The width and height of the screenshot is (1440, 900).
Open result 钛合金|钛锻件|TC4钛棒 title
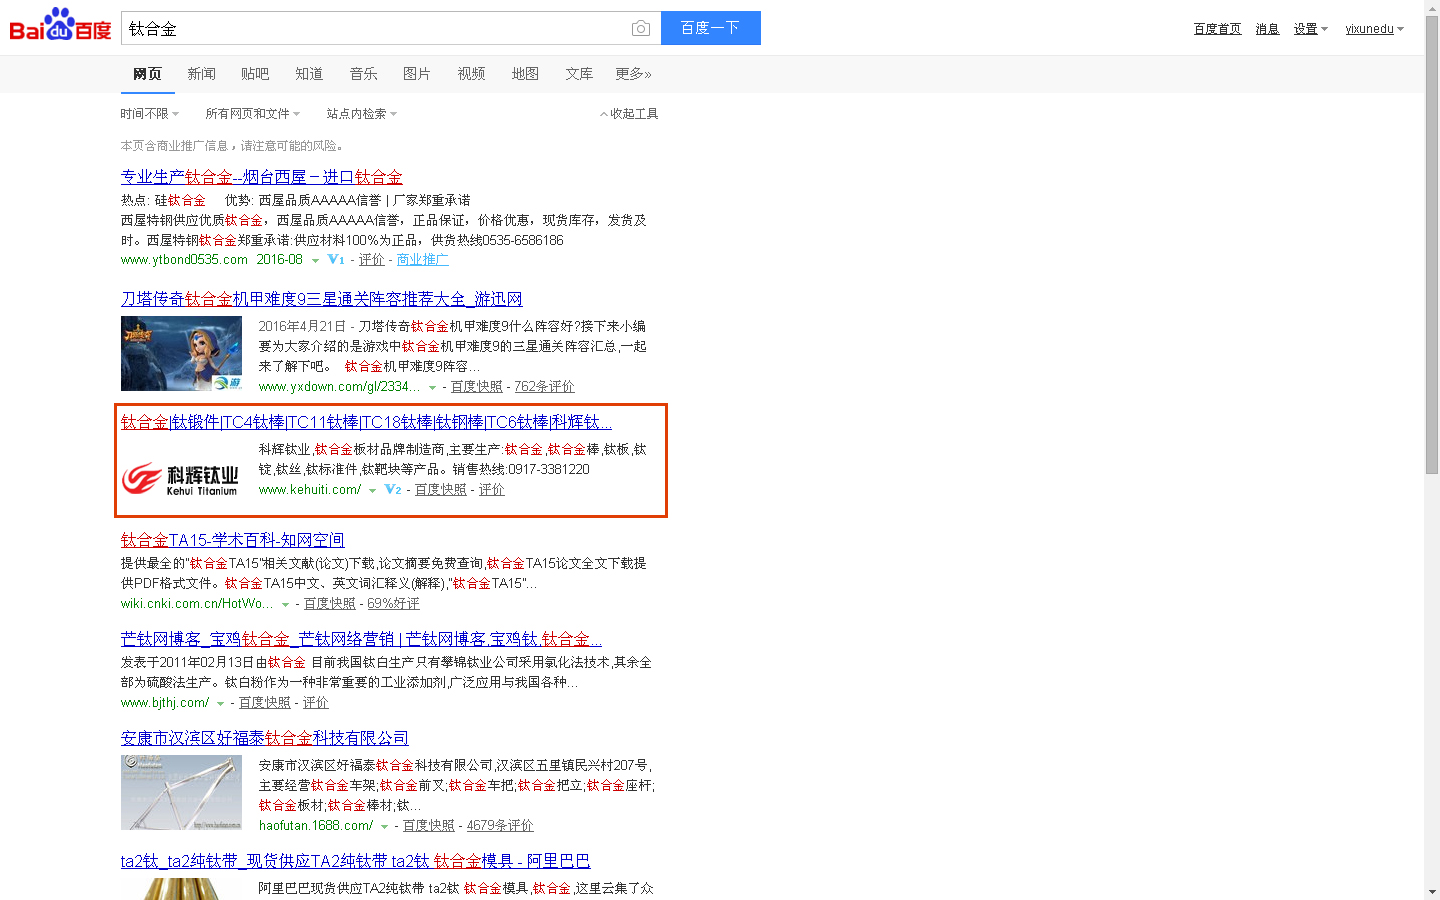366,422
